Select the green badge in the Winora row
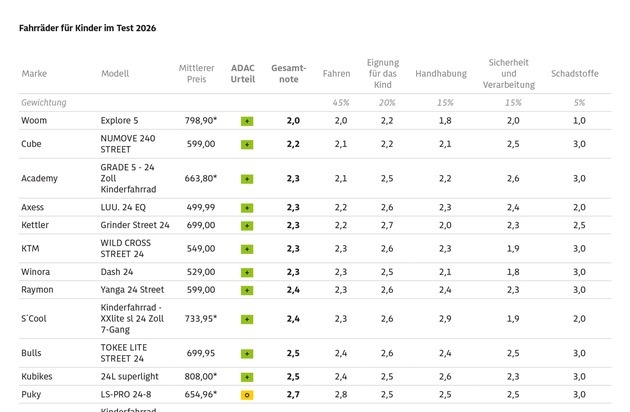 point(247,272)
